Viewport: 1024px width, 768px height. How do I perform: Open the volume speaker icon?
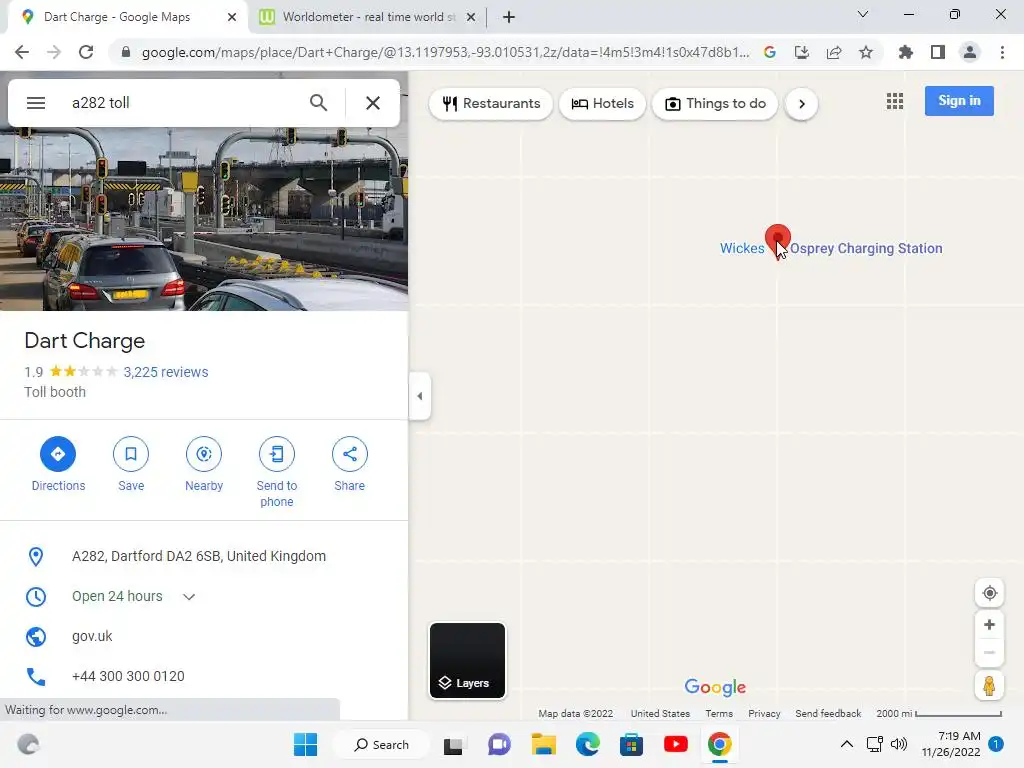click(x=899, y=744)
